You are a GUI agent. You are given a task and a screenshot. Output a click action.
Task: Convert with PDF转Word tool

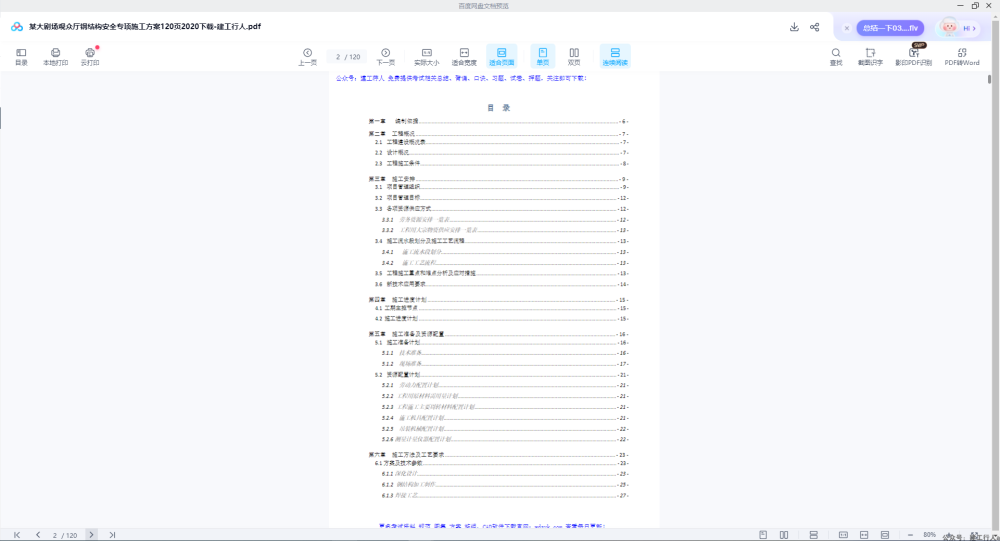pyautogui.click(x=962, y=56)
